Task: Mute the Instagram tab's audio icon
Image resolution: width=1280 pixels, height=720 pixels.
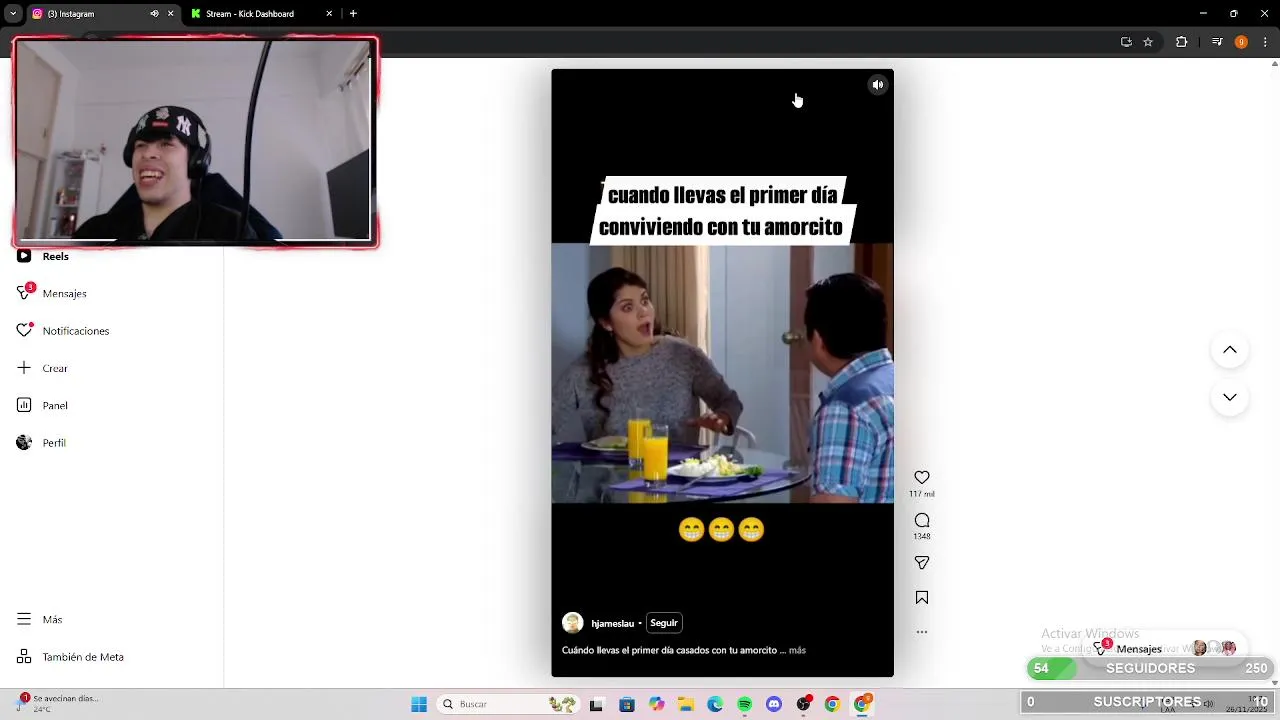Action: click(154, 14)
